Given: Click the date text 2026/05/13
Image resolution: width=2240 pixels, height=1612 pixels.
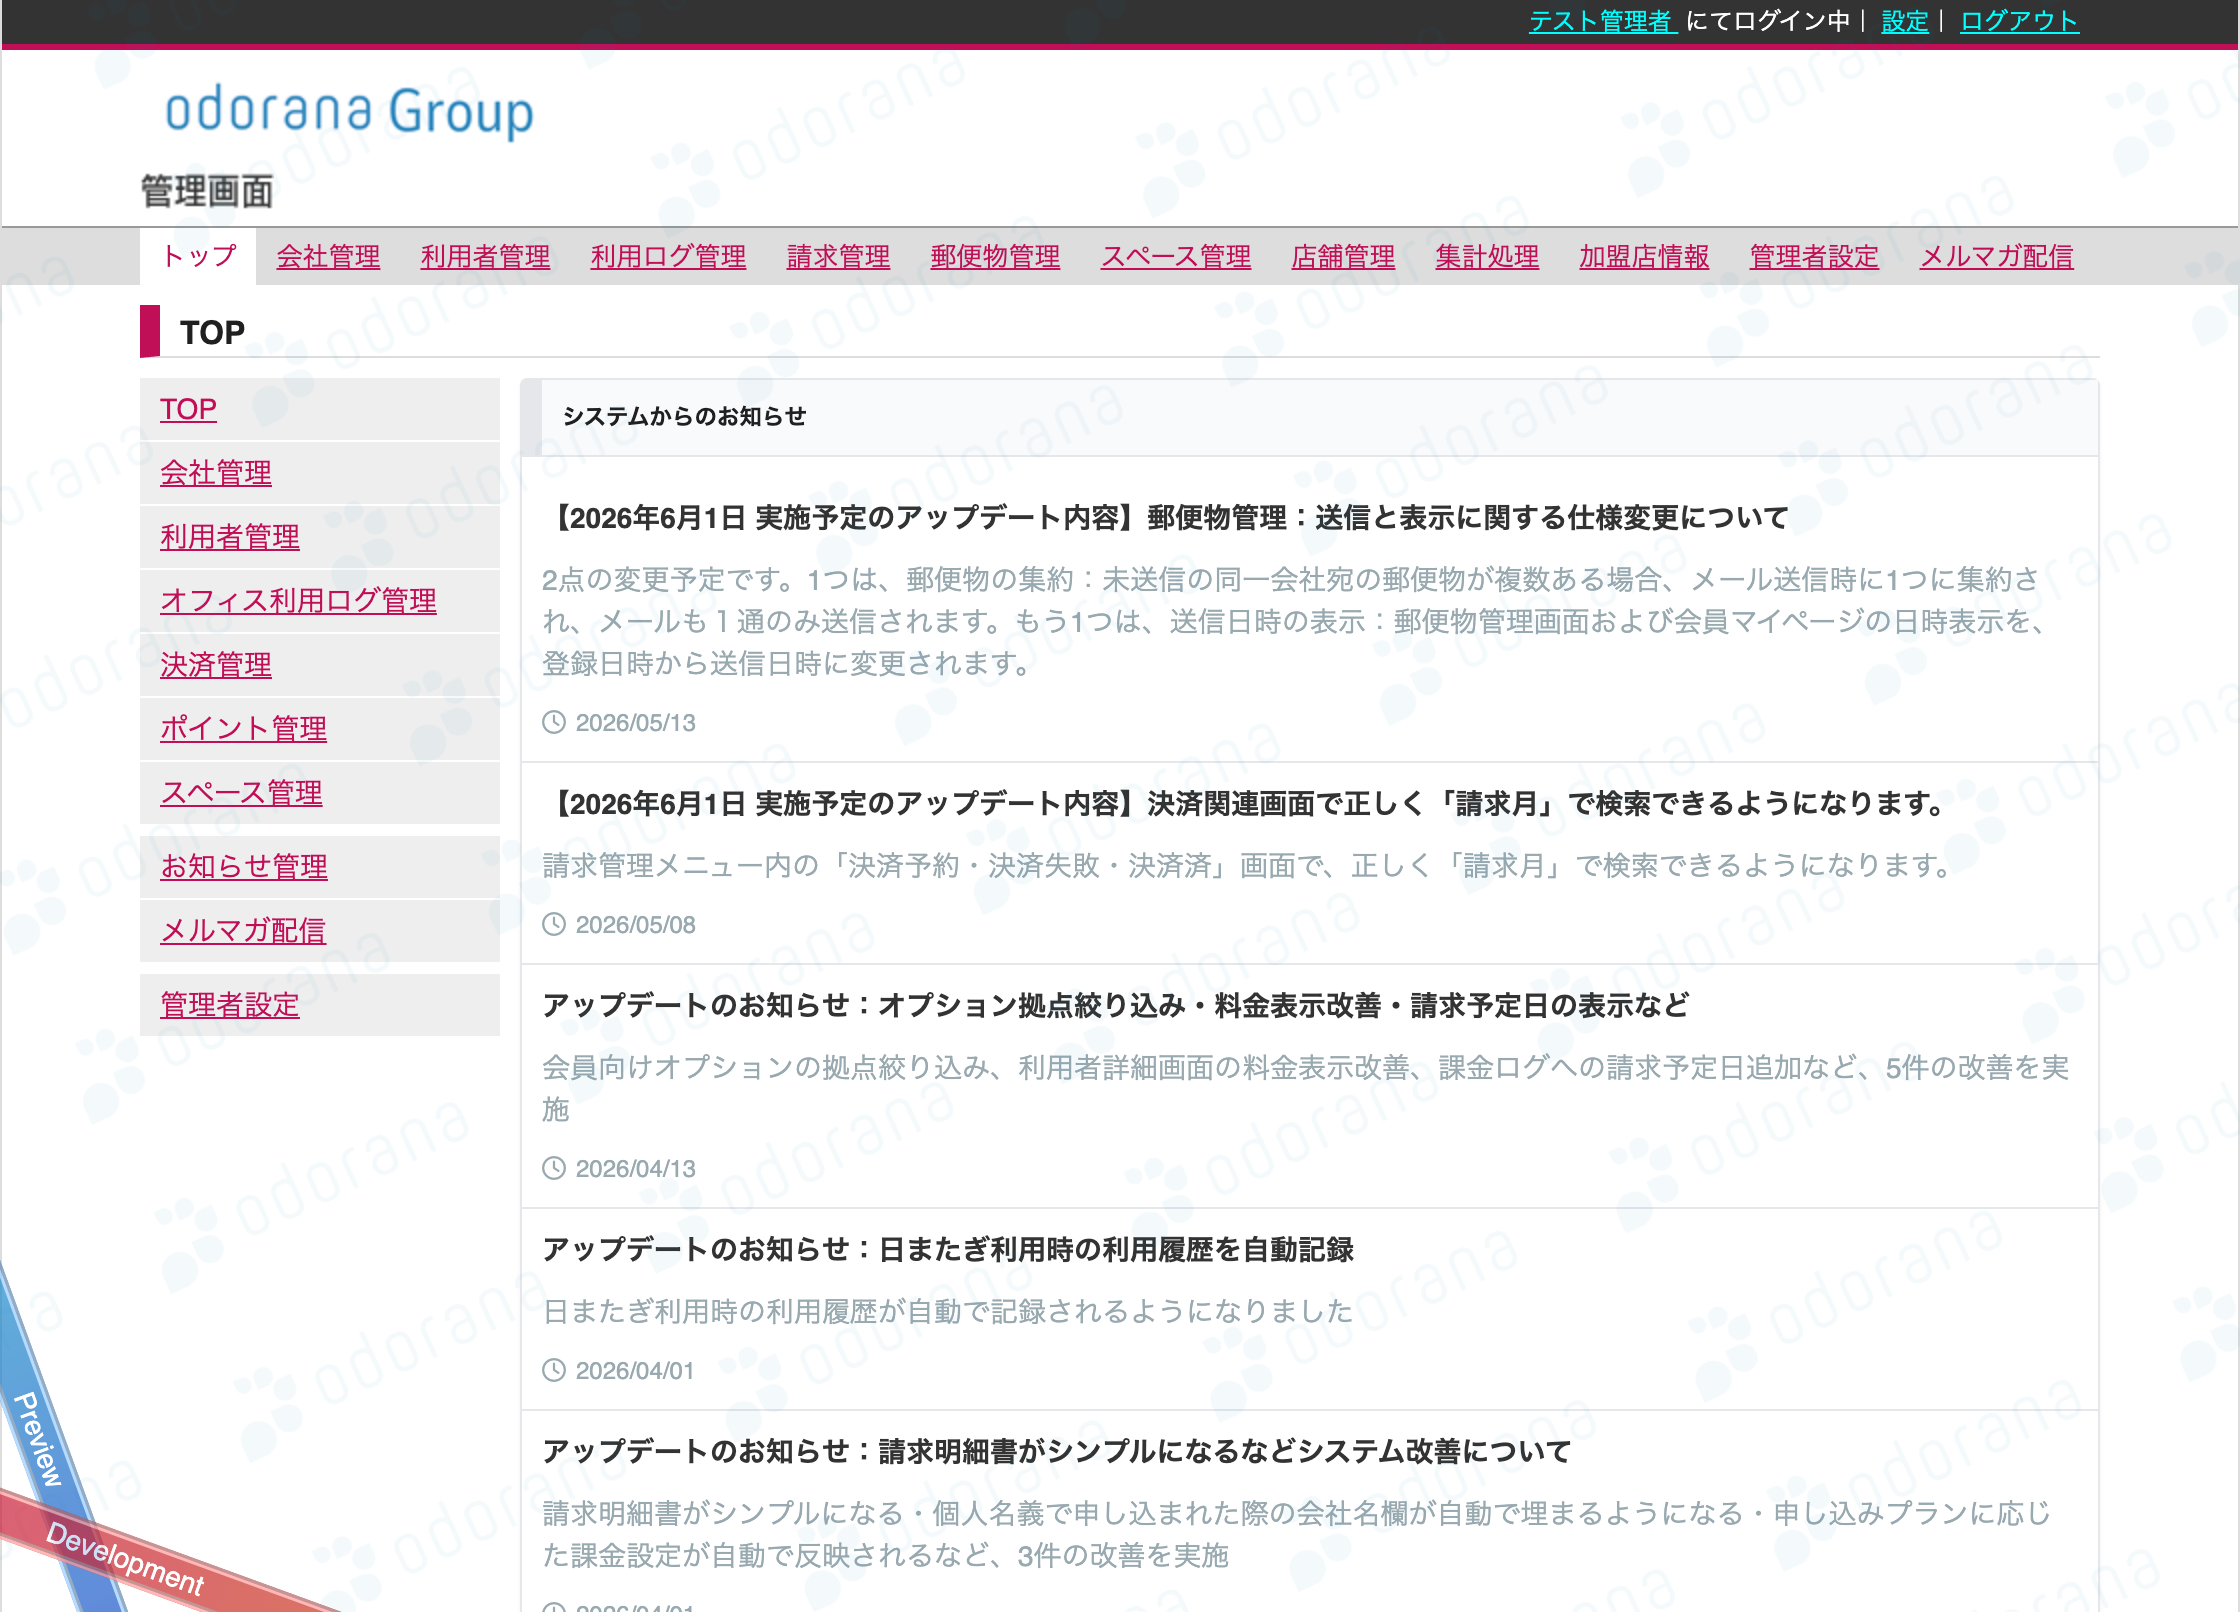Looking at the screenshot, I should 636,723.
